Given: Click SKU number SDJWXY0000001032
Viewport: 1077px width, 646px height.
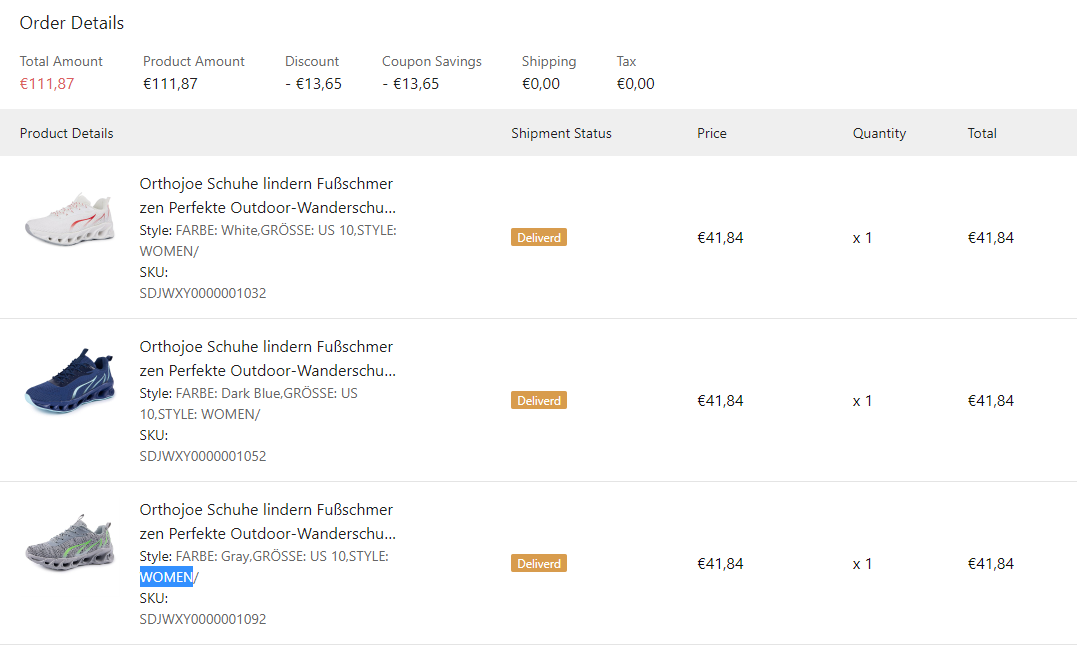Looking at the screenshot, I should click(203, 294).
